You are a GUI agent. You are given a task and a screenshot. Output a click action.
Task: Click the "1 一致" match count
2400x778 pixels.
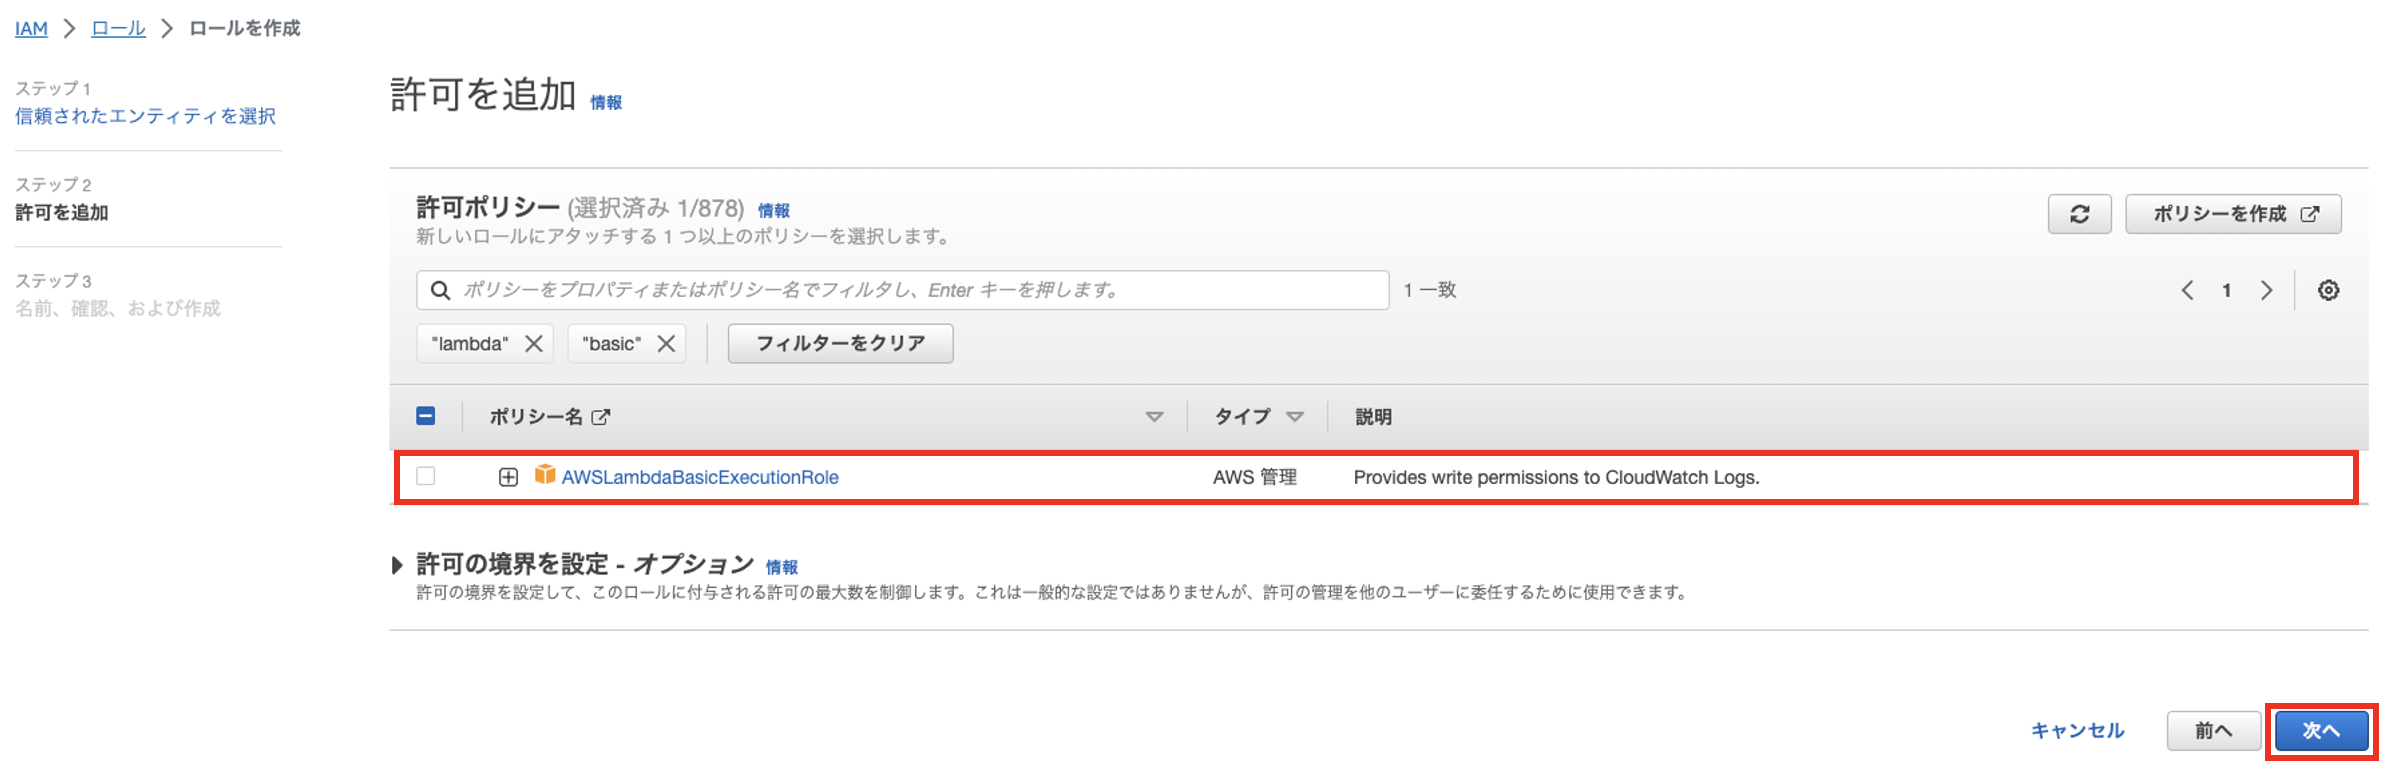point(1429,290)
